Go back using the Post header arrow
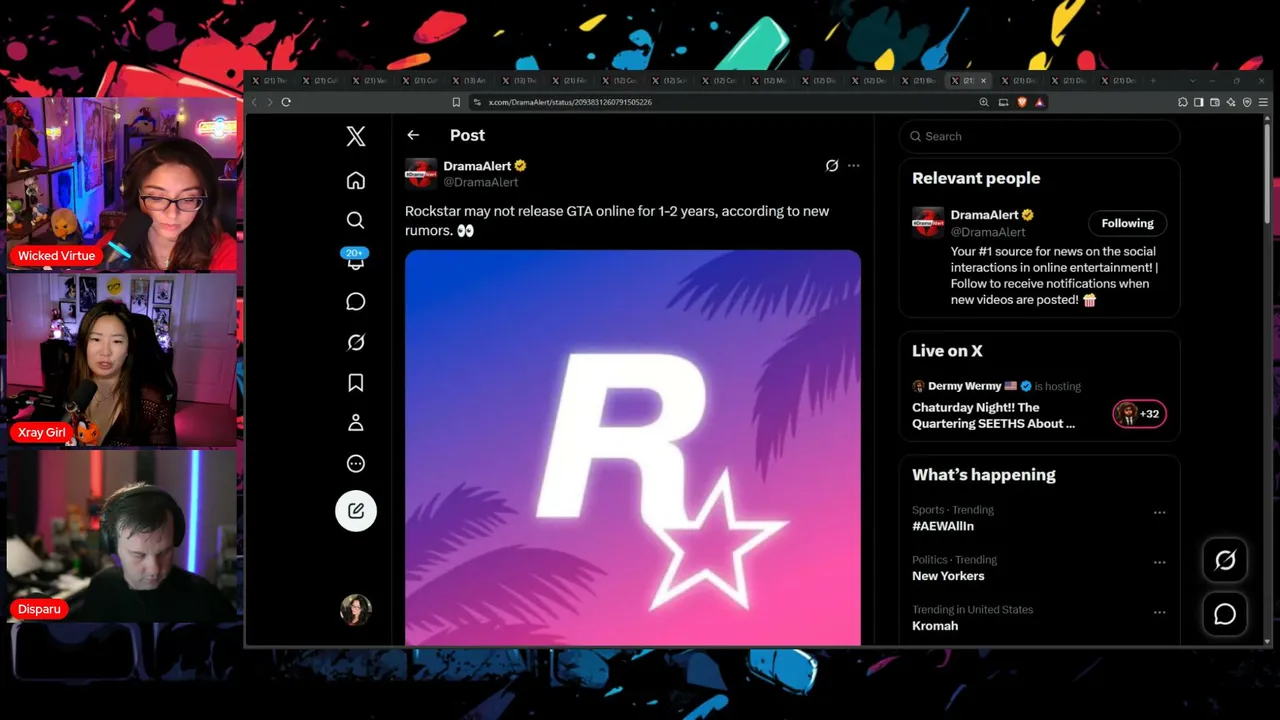This screenshot has height=720, width=1280. pos(413,135)
